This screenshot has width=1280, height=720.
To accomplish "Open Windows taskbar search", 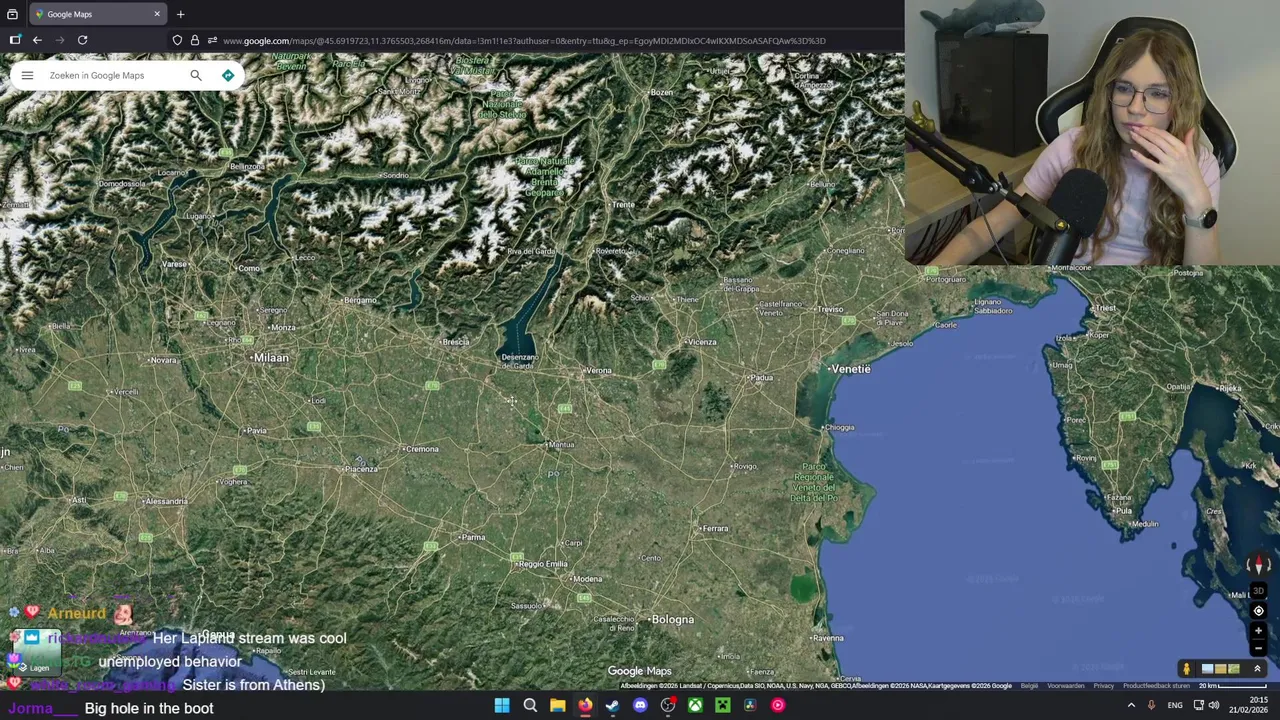I will pyautogui.click(x=530, y=705).
